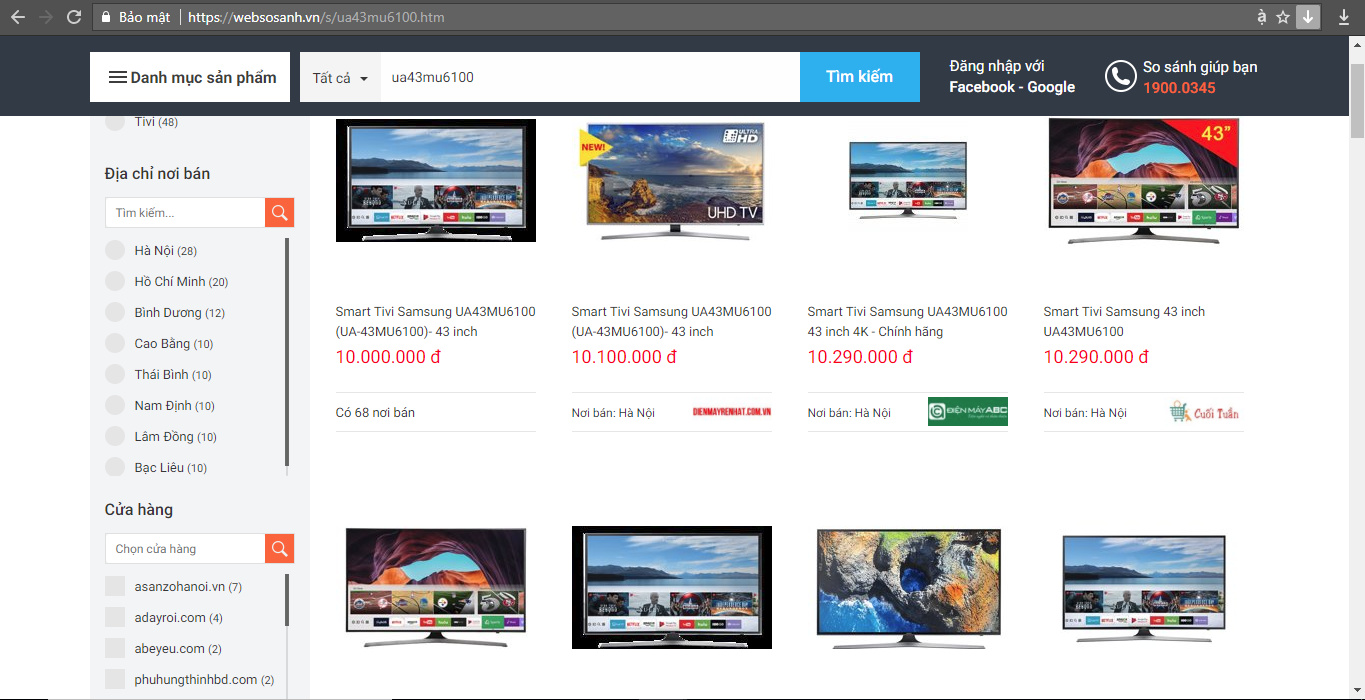Click the dienmayrenhat.com.vn seller logo
This screenshot has height=700, width=1365.
pyautogui.click(x=731, y=412)
